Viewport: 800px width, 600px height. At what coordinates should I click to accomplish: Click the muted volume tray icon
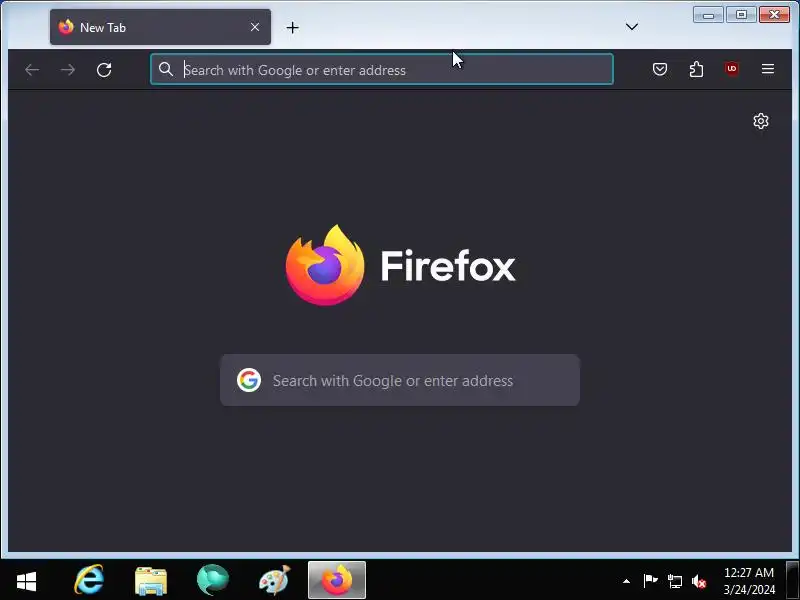(x=698, y=581)
